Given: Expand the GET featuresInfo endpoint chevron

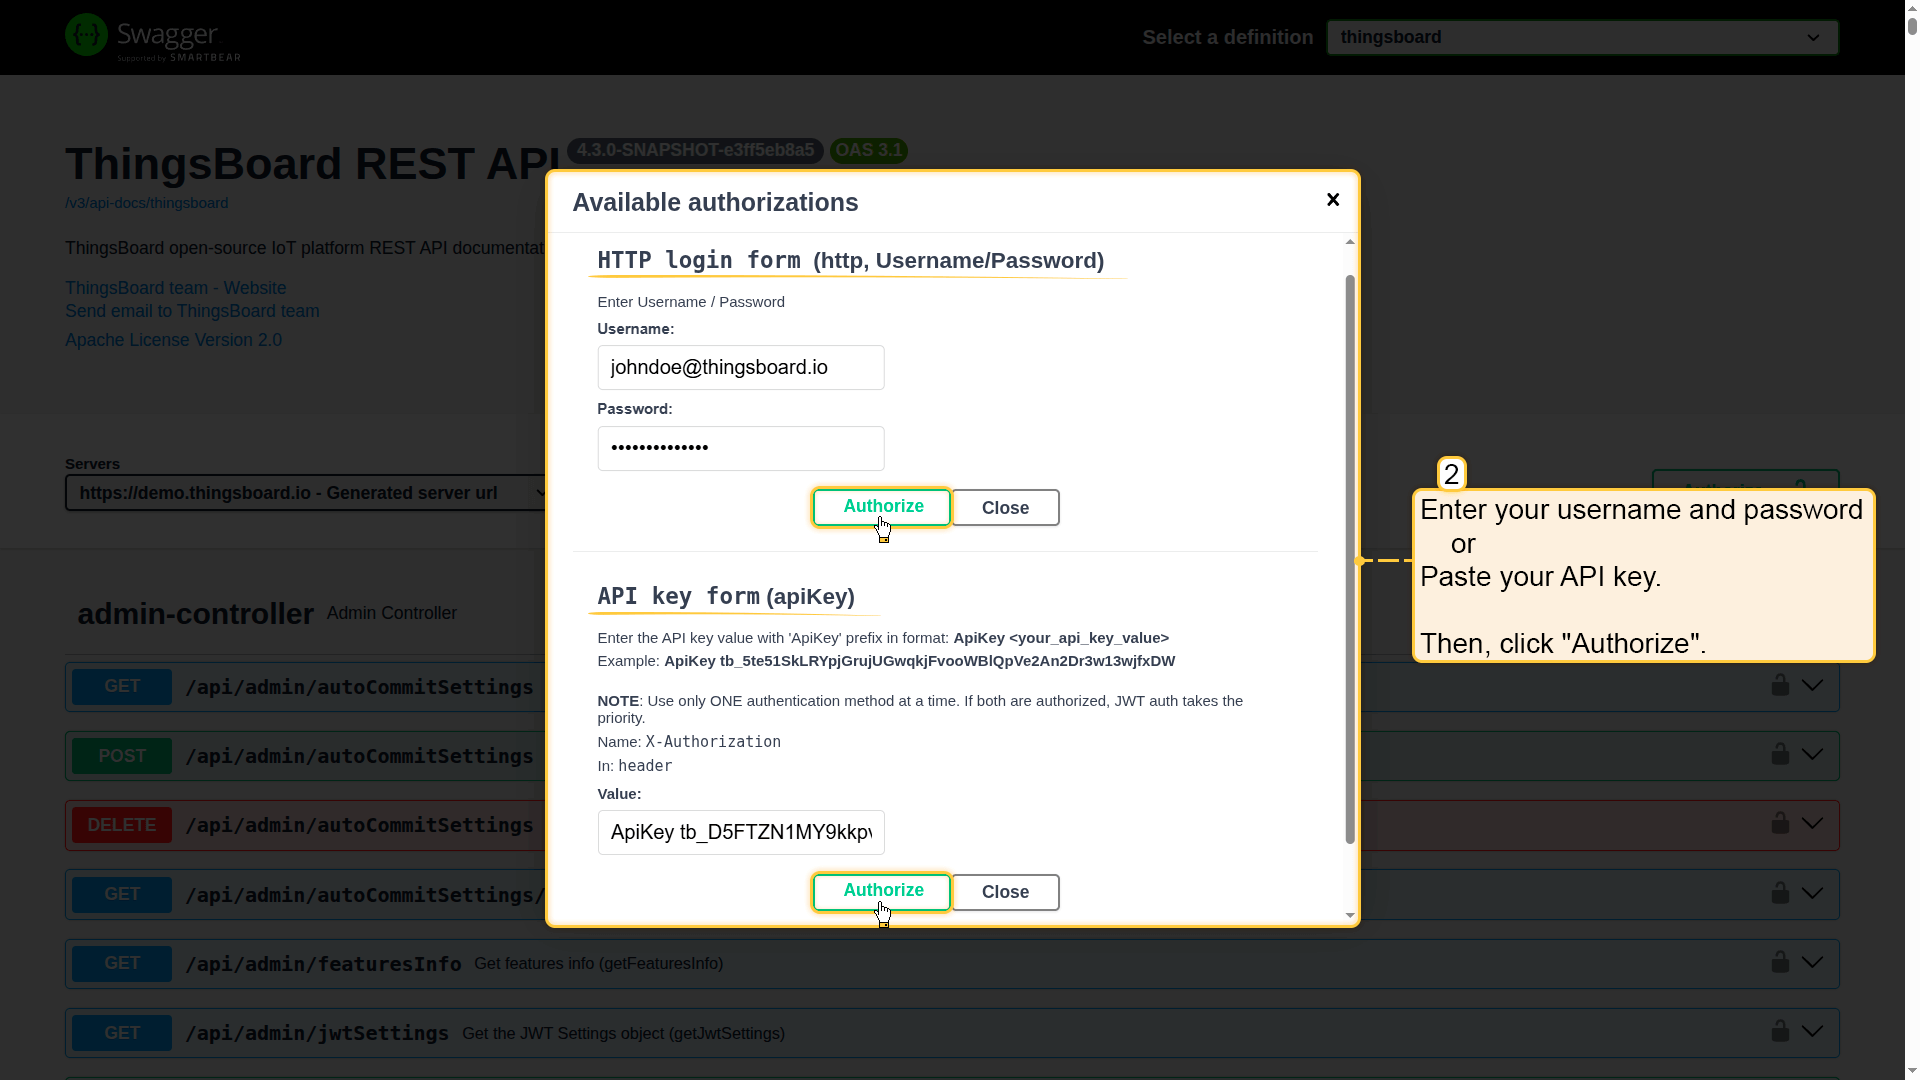Looking at the screenshot, I should tap(1812, 962).
